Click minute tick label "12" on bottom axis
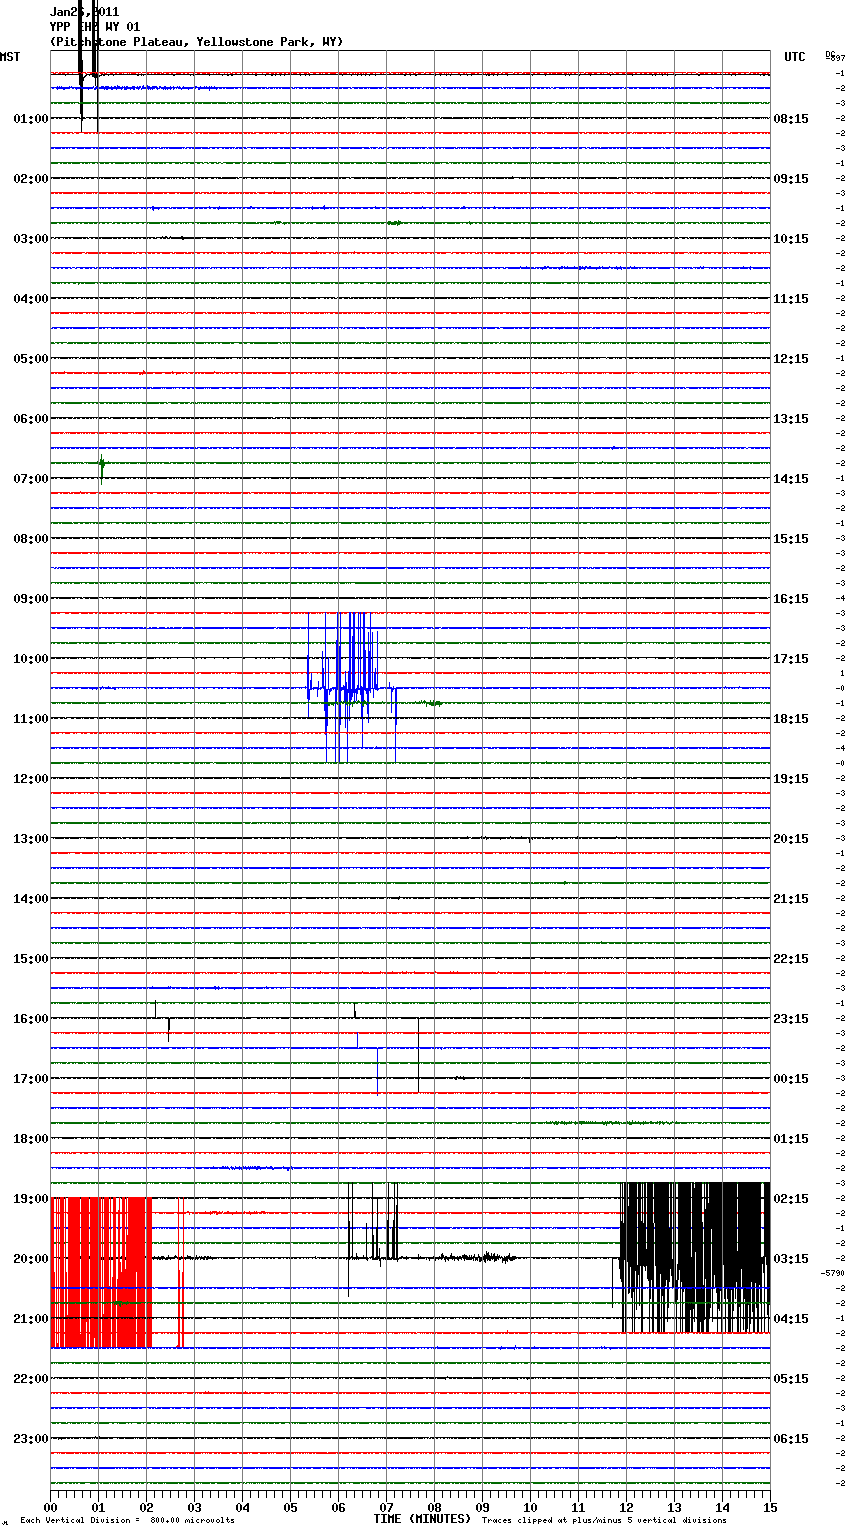 point(627,1507)
